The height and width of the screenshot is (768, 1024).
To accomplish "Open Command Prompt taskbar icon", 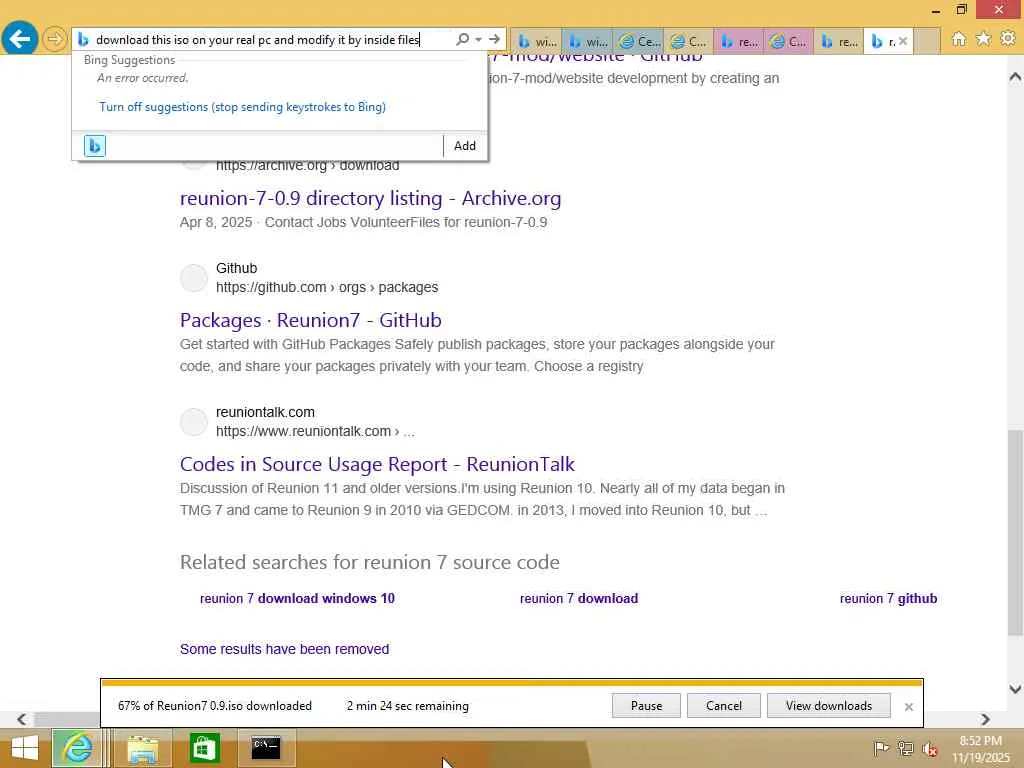I will tap(266, 748).
